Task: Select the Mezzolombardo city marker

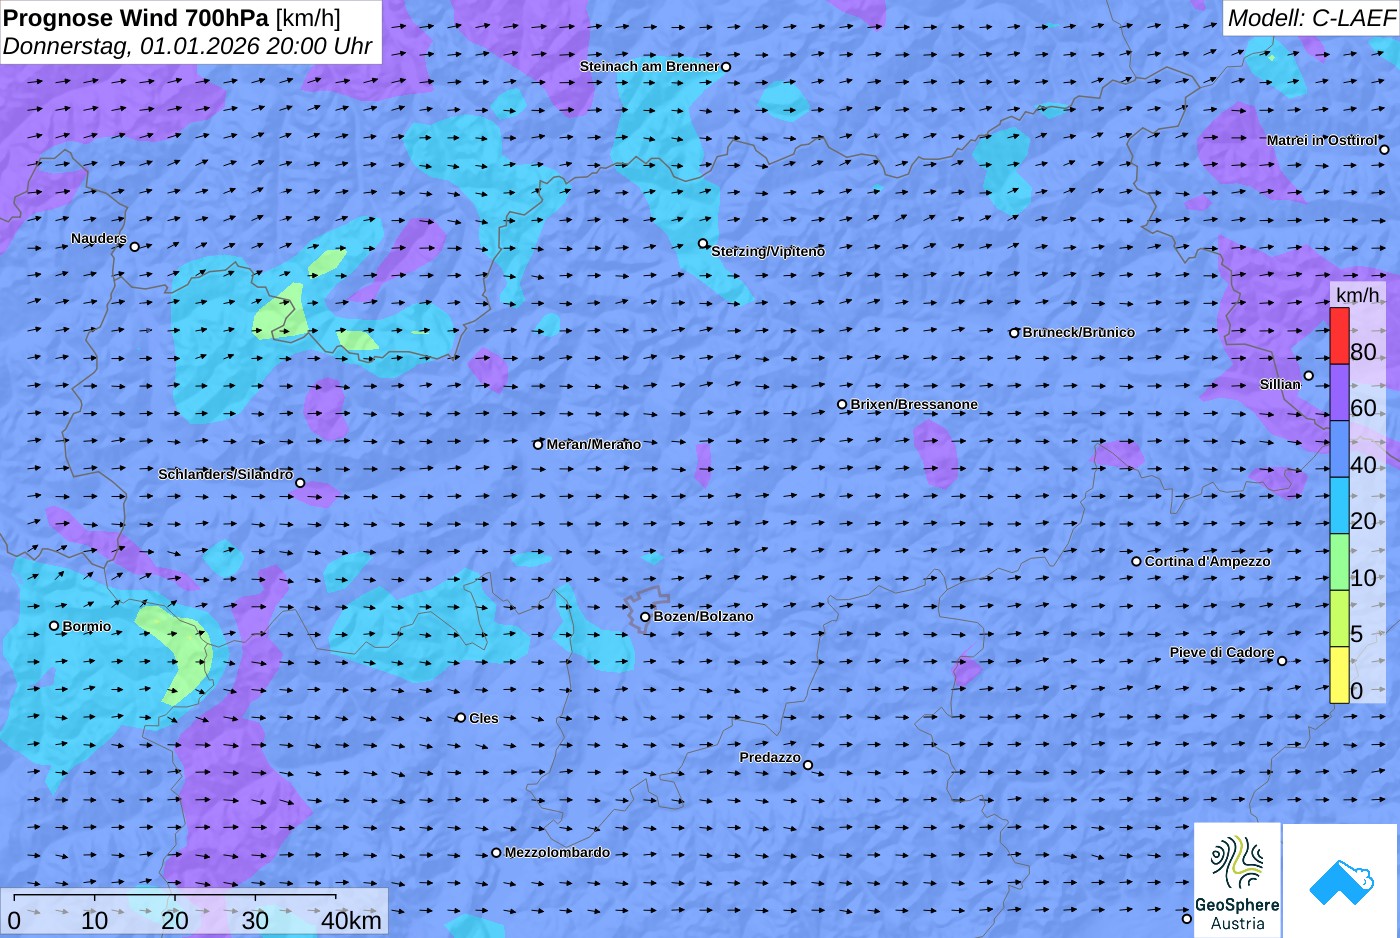Action: pyautogui.click(x=496, y=853)
